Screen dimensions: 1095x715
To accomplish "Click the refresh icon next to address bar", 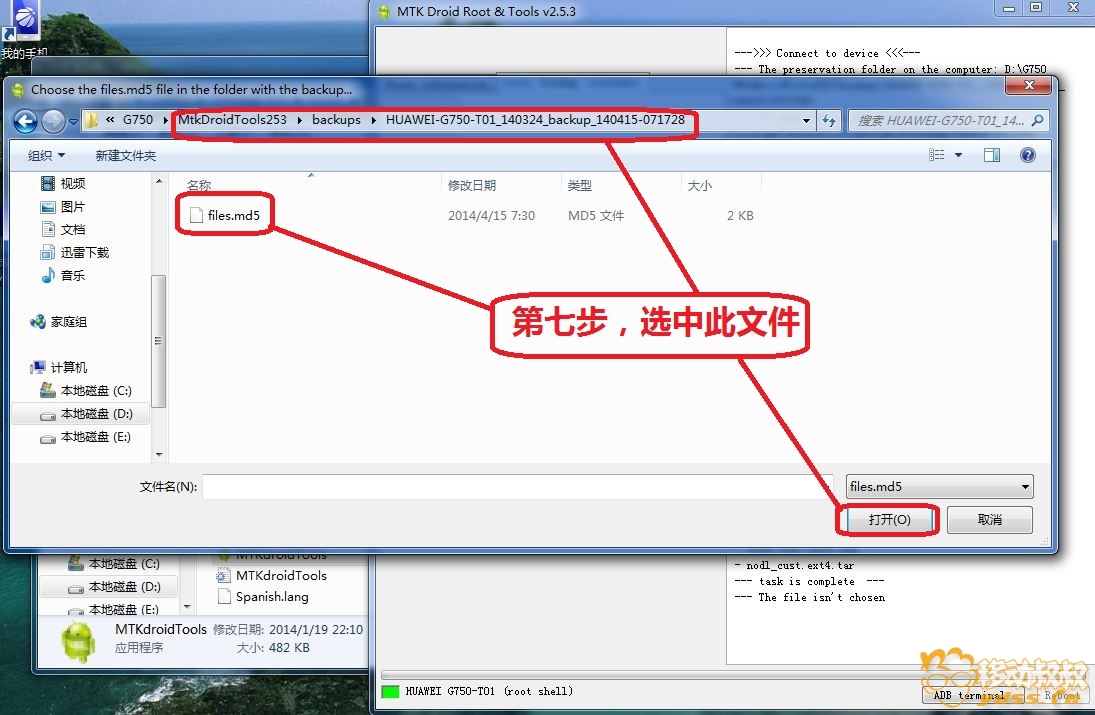I will pos(829,121).
